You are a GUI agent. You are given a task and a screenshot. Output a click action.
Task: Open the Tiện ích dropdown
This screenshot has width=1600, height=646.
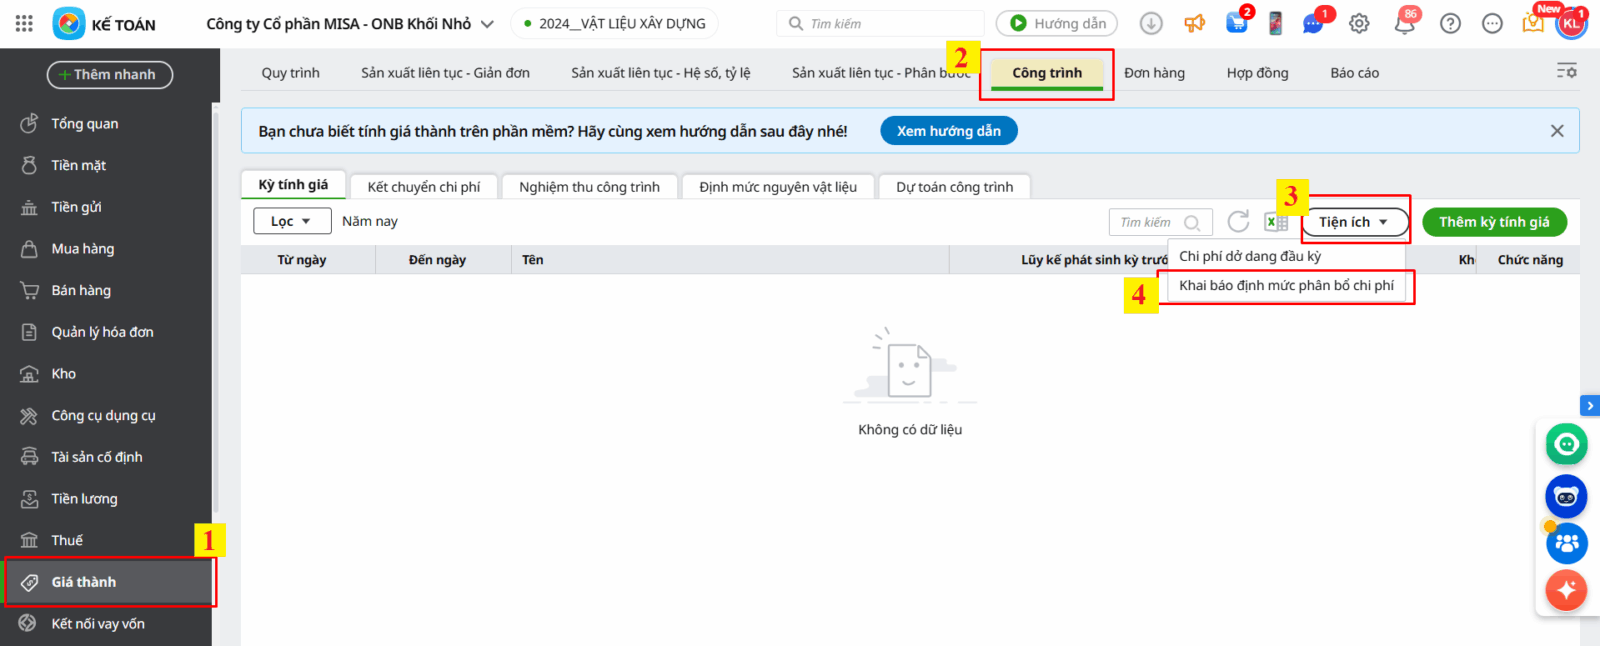[x=1354, y=222]
